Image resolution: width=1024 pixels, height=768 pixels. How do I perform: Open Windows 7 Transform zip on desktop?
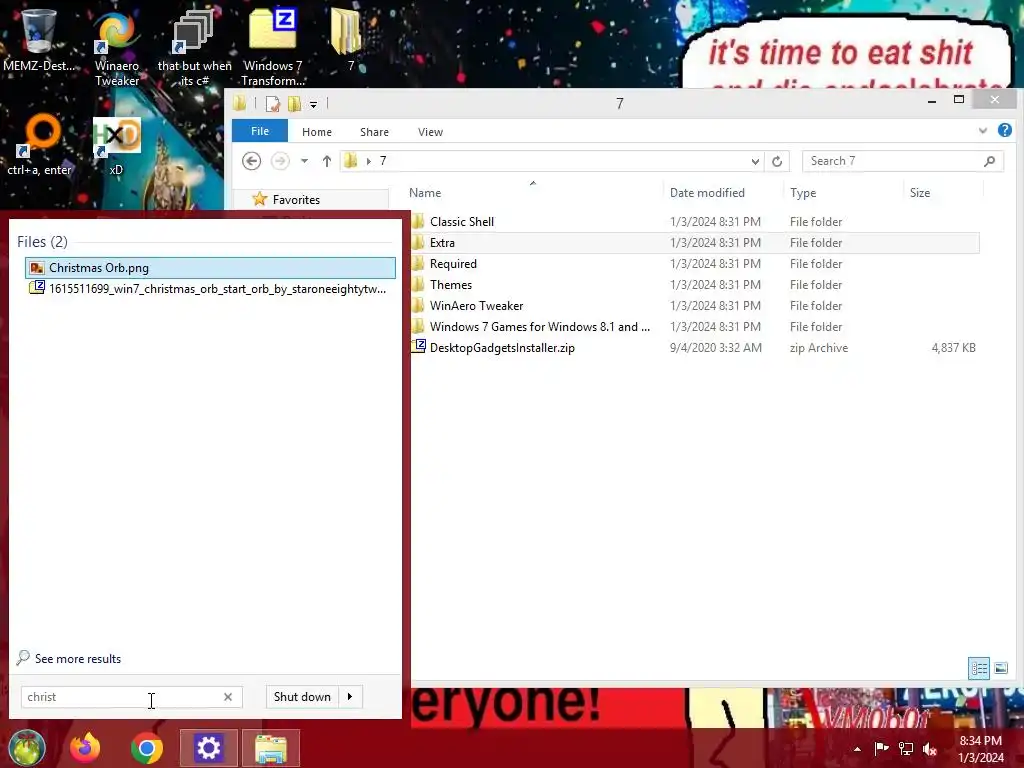click(x=273, y=47)
